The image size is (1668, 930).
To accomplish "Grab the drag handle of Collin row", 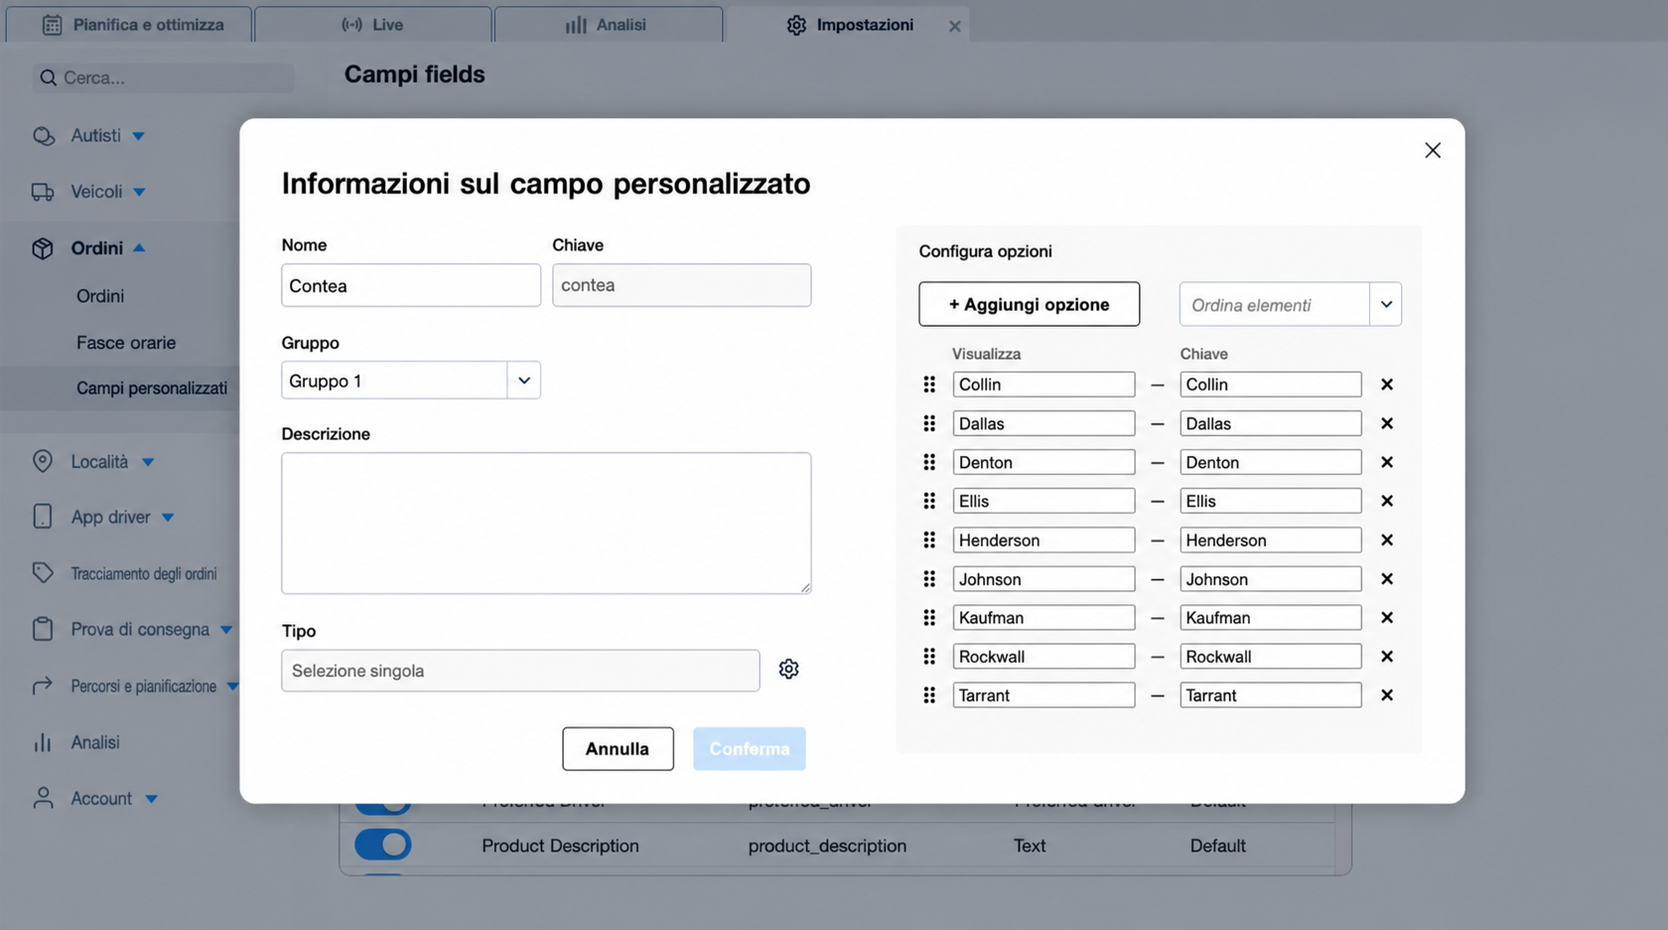I will pyautogui.click(x=929, y=384).
